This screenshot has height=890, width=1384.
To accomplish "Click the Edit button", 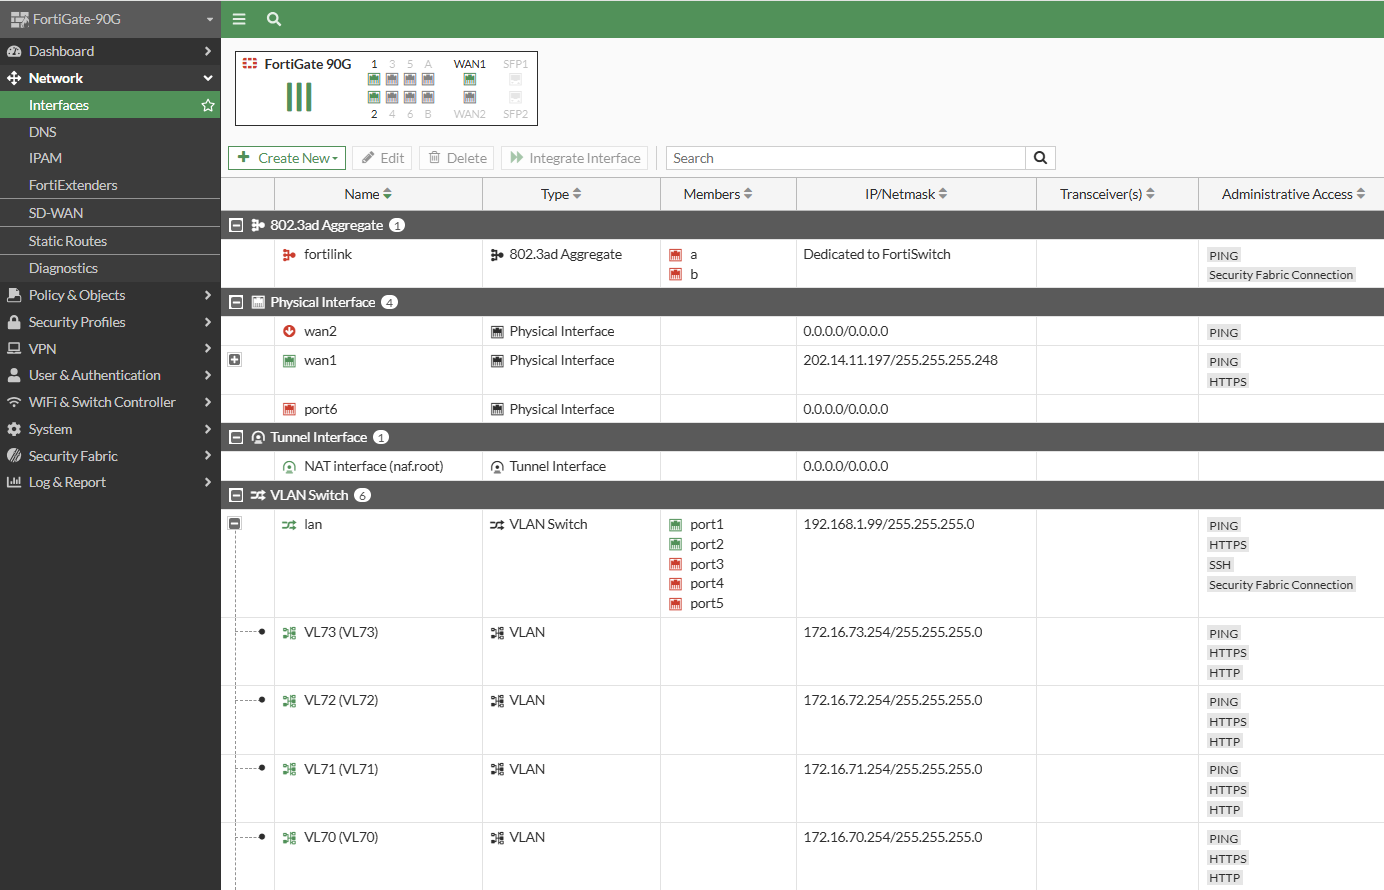I will [383, 158].
